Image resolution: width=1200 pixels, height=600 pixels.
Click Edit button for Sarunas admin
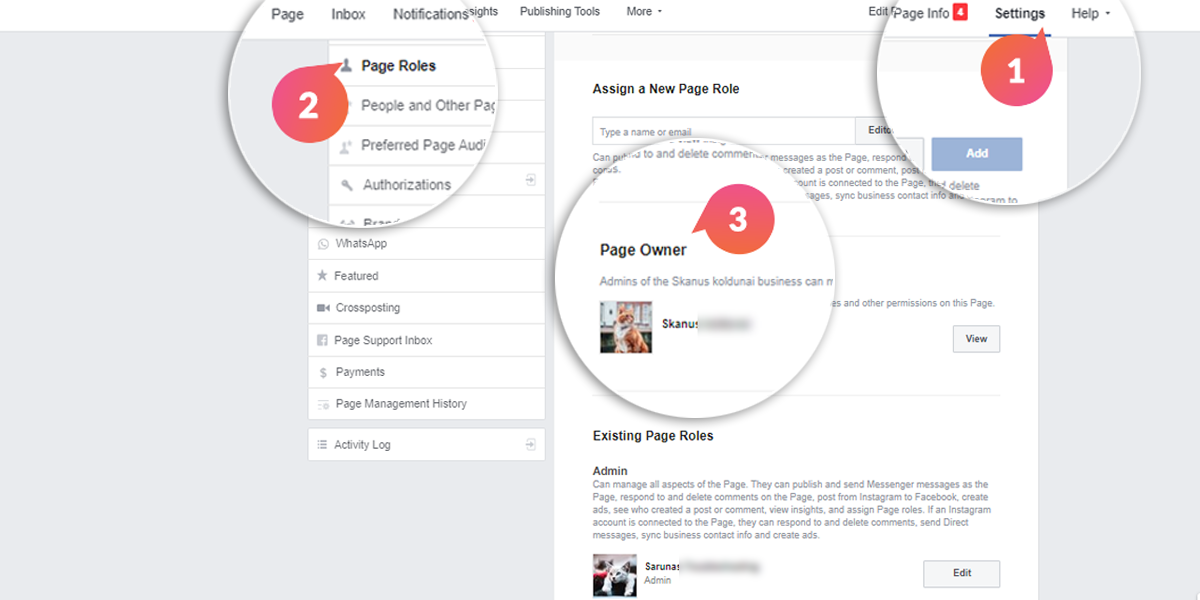tap(960, 573)
